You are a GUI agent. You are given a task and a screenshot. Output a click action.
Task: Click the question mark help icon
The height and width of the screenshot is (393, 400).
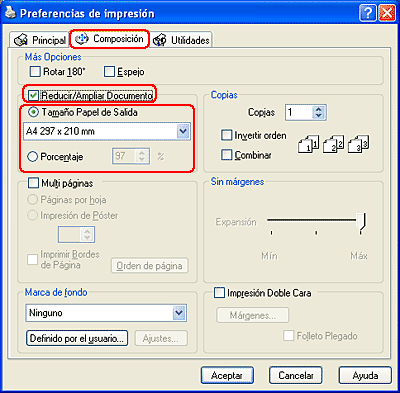coord(368,14)
